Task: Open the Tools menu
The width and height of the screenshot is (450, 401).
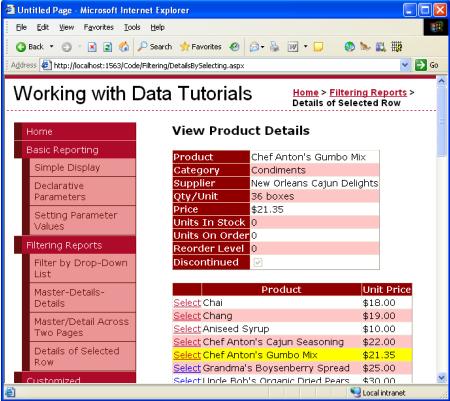Action: (x=132, y=27)
